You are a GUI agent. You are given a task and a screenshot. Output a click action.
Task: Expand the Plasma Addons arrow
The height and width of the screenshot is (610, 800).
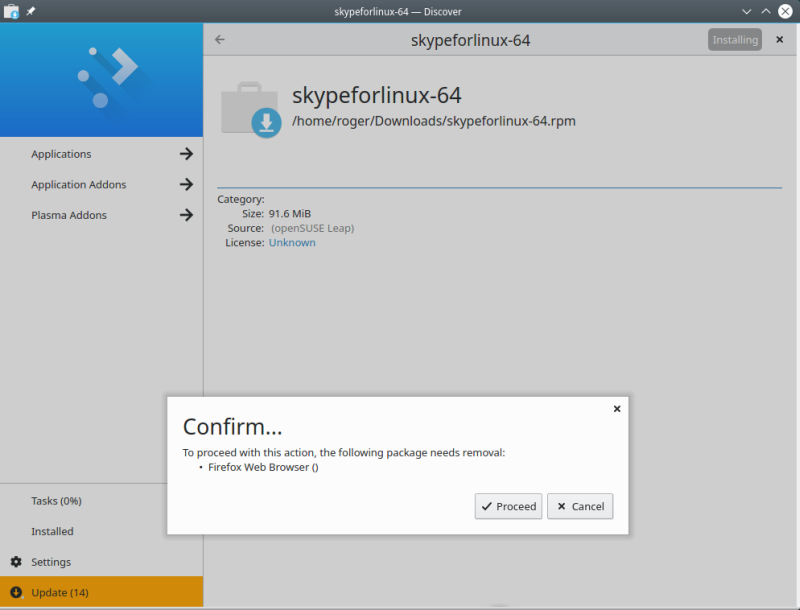(x=186, y=215)
